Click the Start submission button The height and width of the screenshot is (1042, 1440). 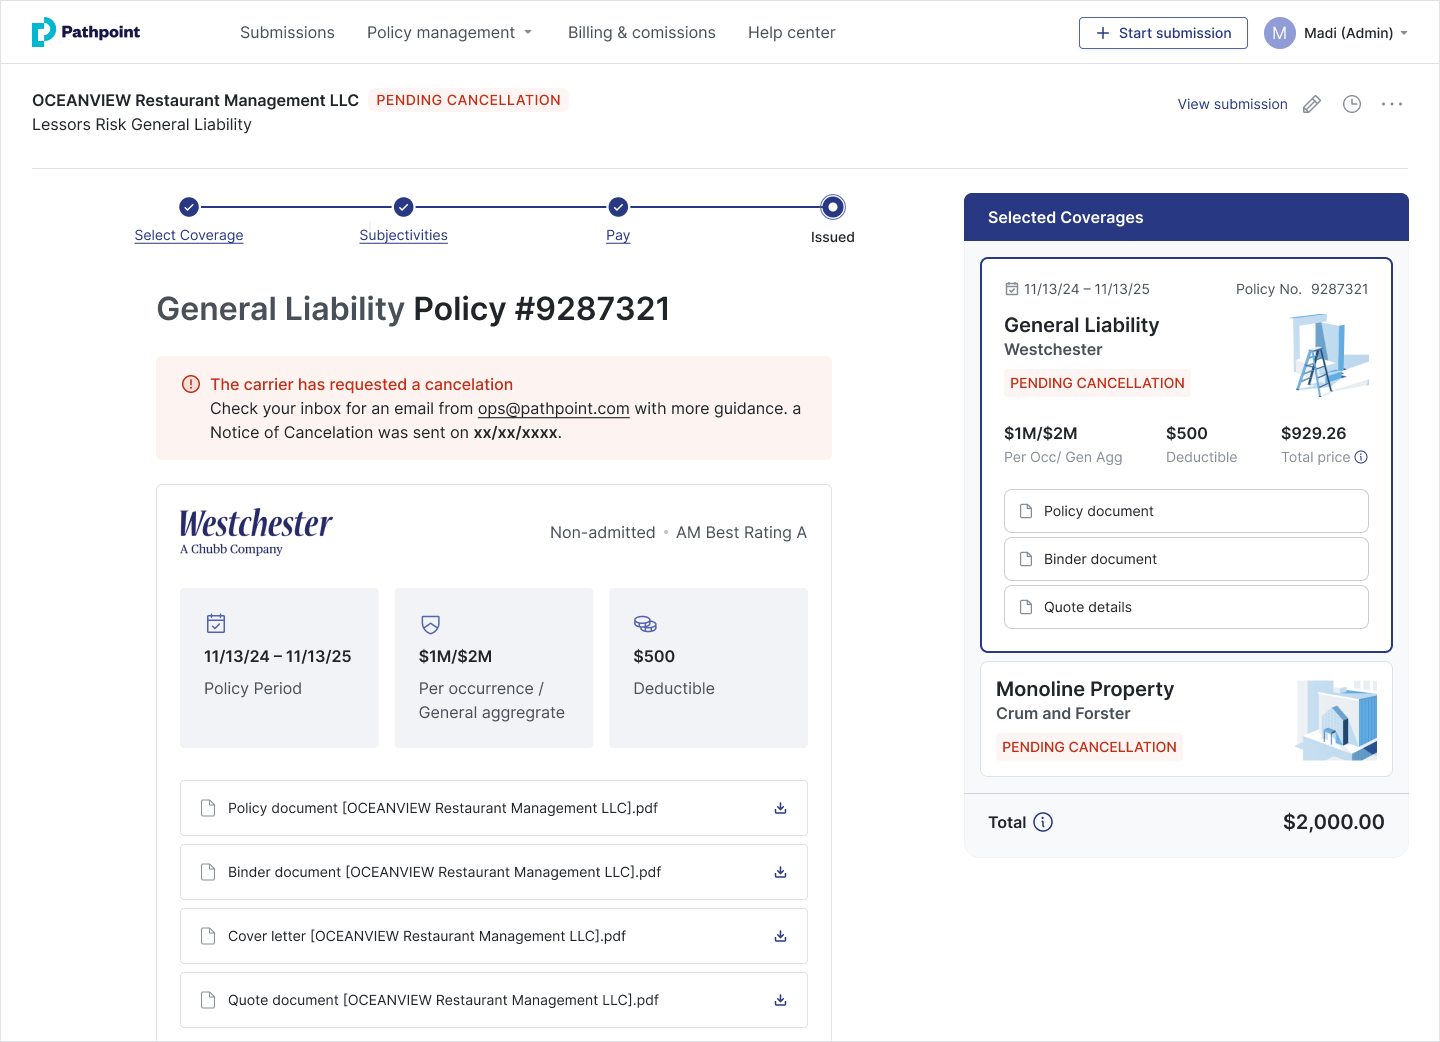[x=1163, y=33]
